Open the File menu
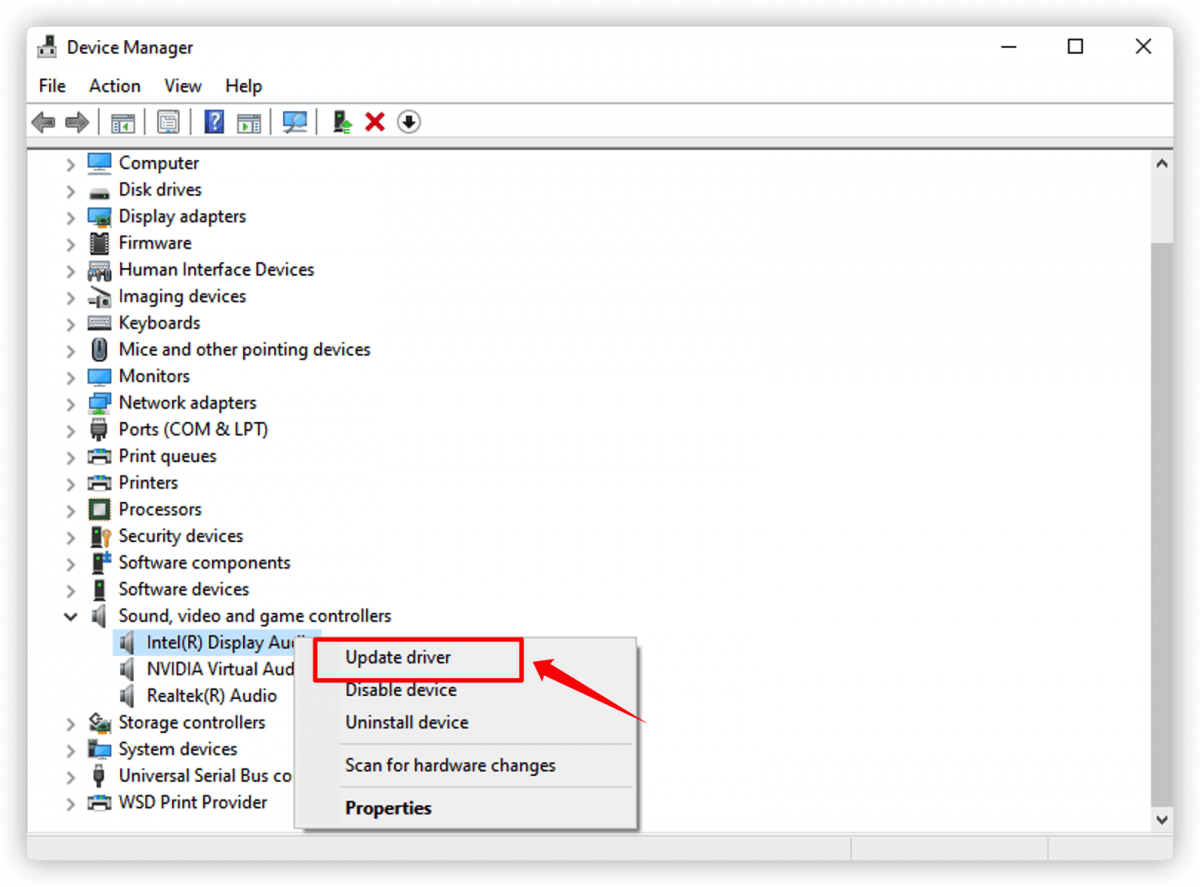 [52, 86]
